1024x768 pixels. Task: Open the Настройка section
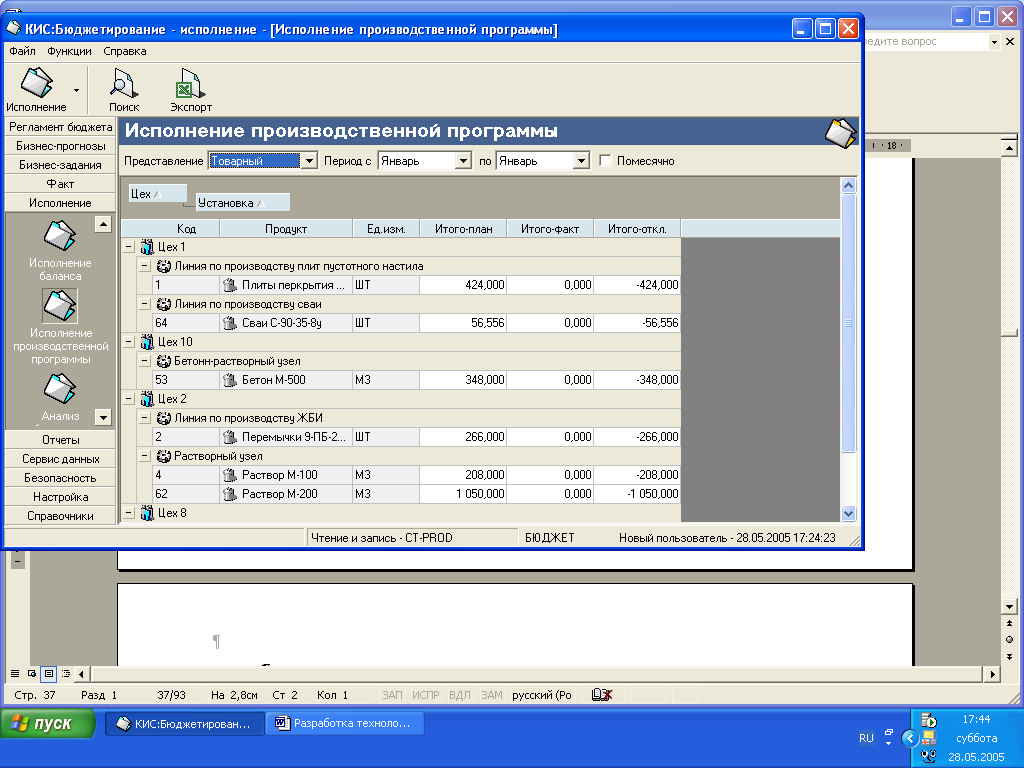pos(60,496)
